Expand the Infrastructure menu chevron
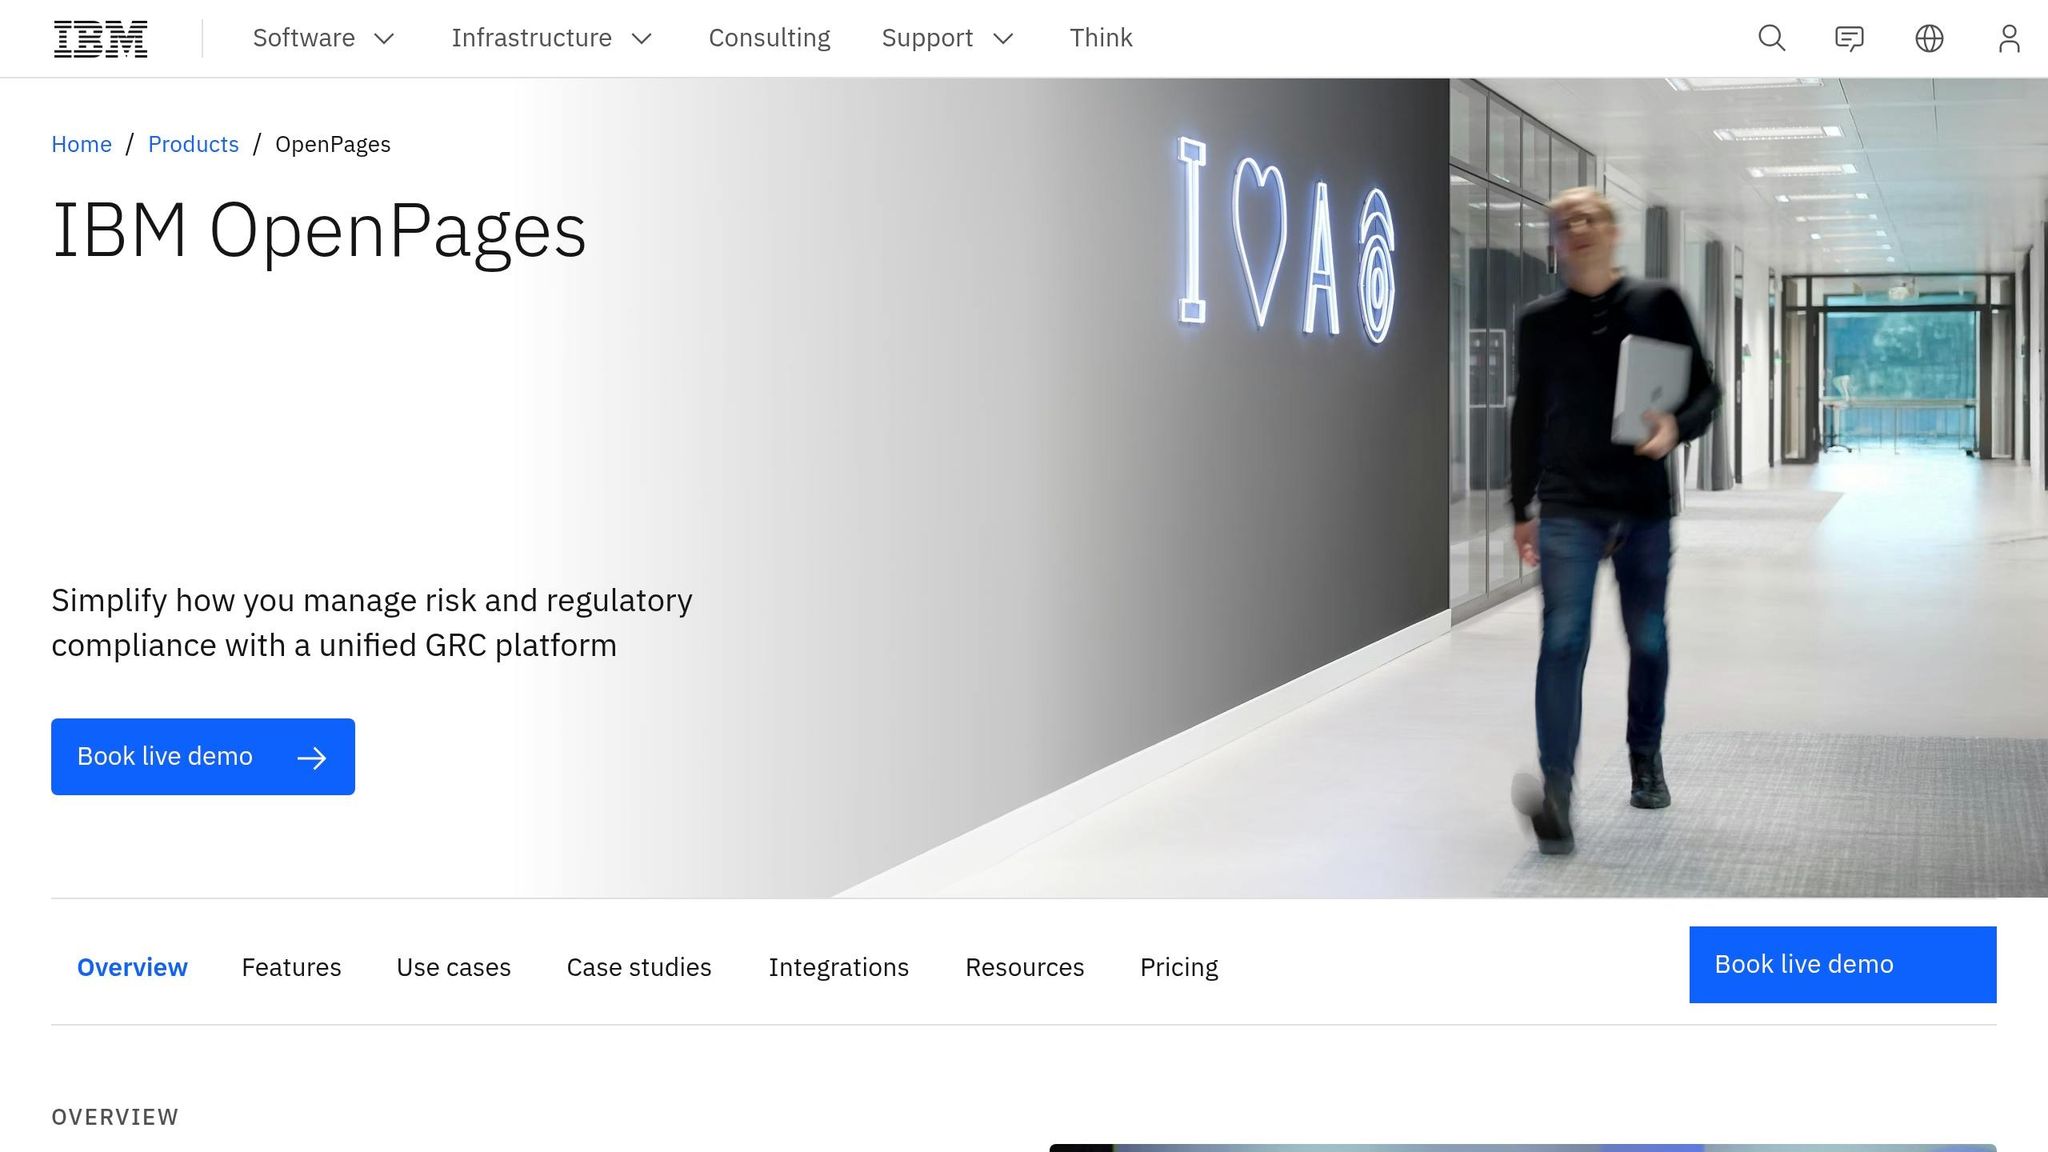 pyautogui.click(x=642, y=39)
